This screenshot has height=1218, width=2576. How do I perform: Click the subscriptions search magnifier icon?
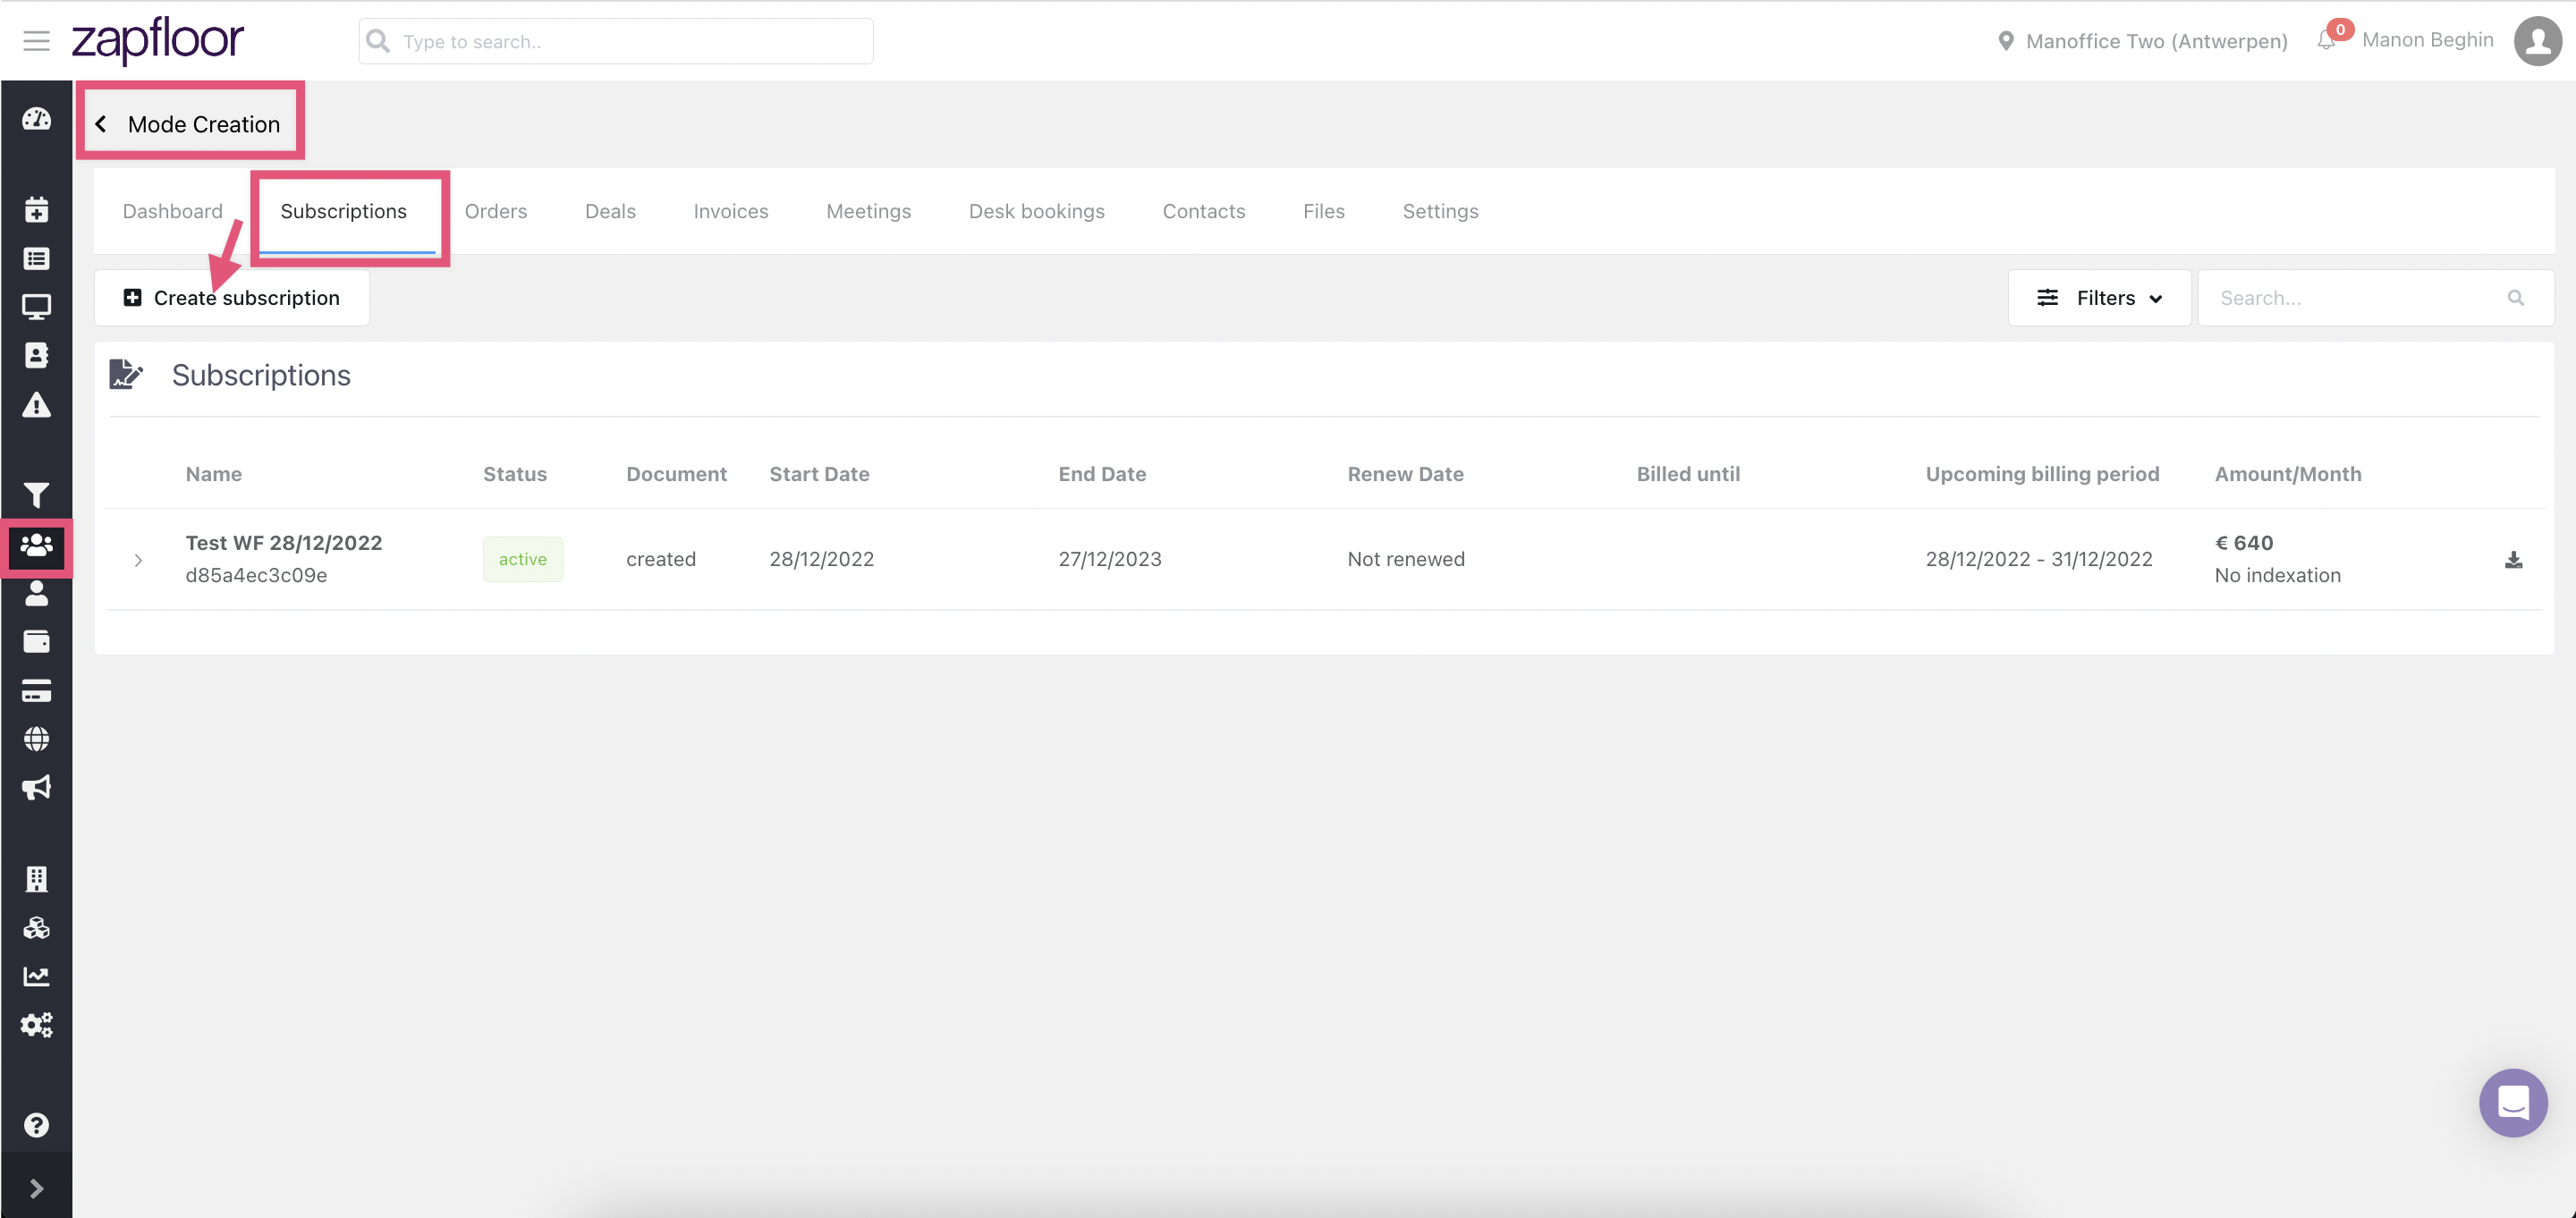coord(2516,298)
